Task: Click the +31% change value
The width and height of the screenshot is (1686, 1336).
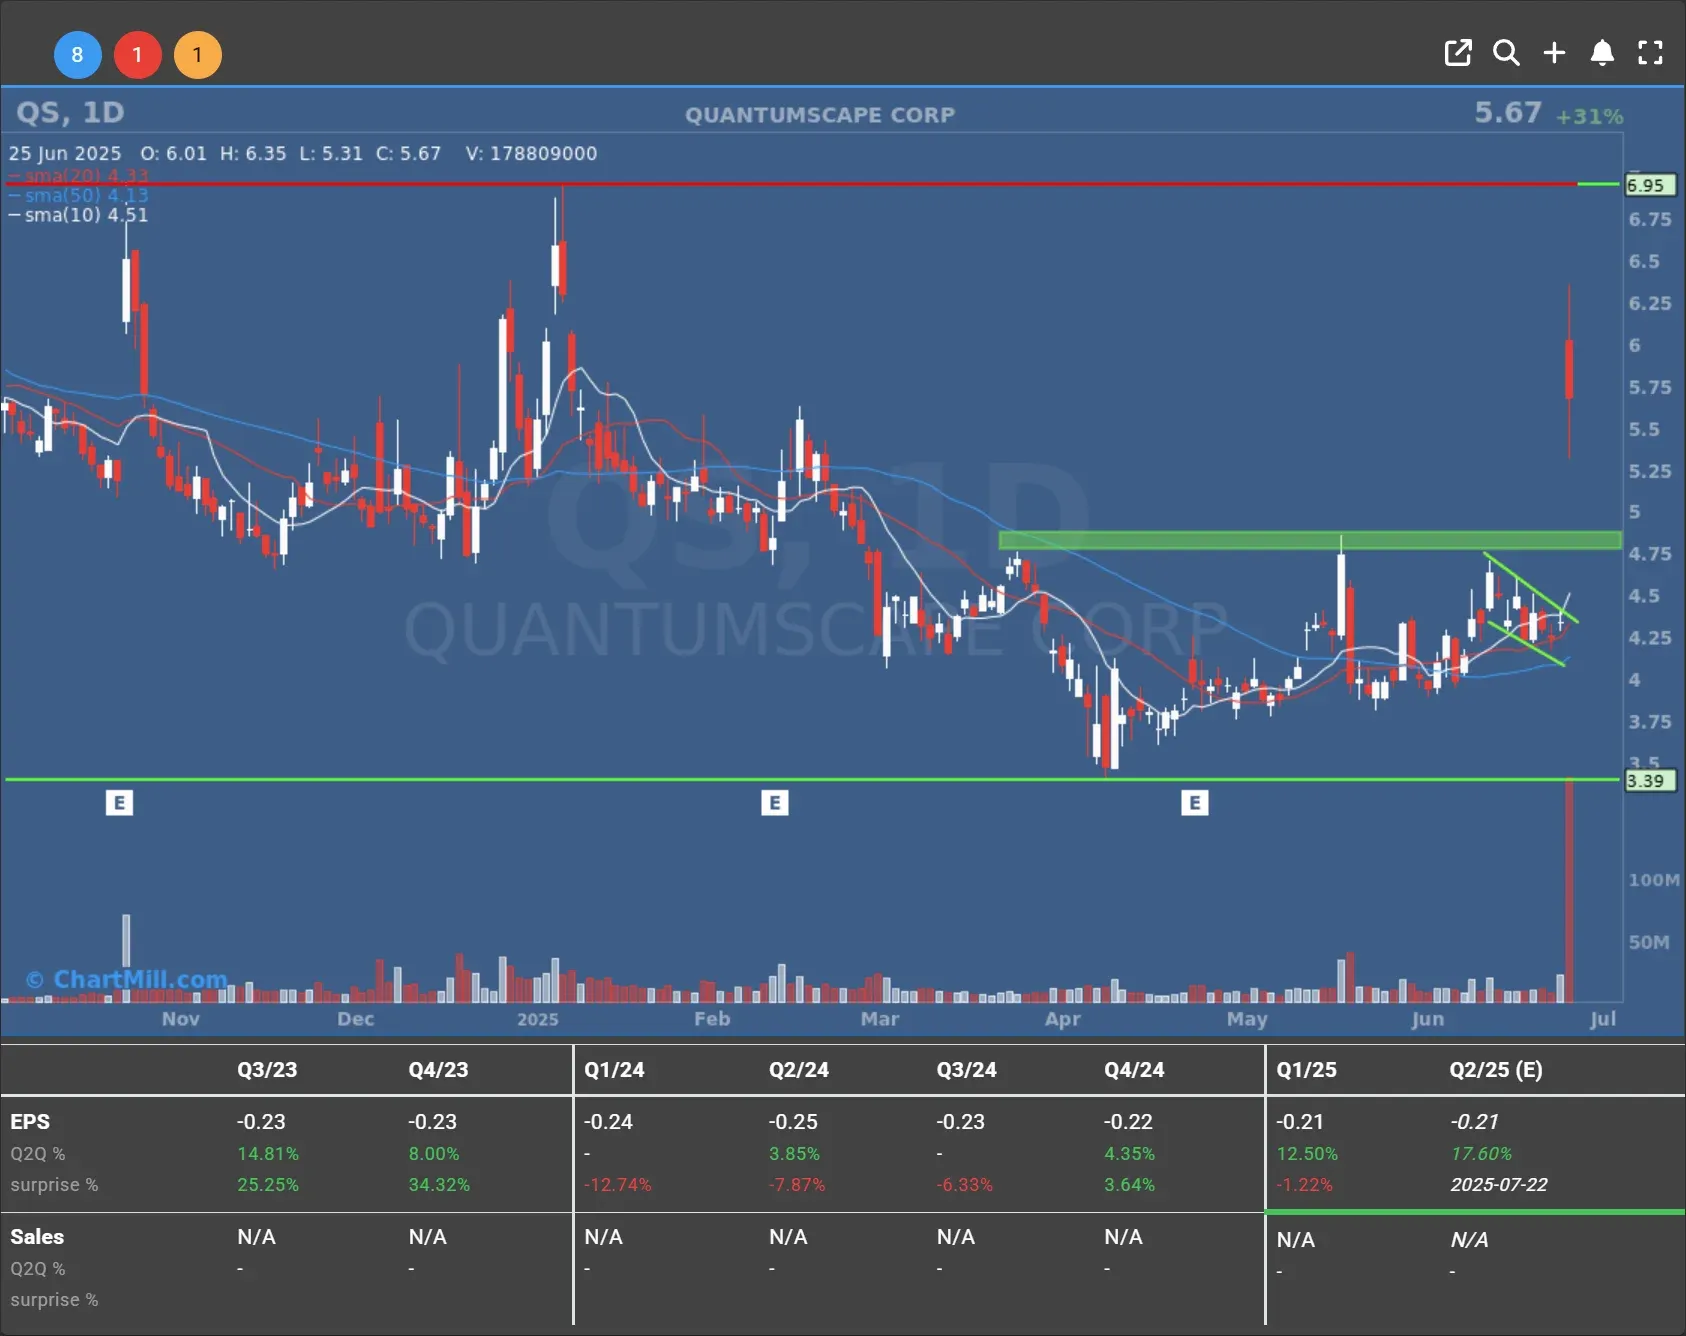Action: tap(1589, 117)
